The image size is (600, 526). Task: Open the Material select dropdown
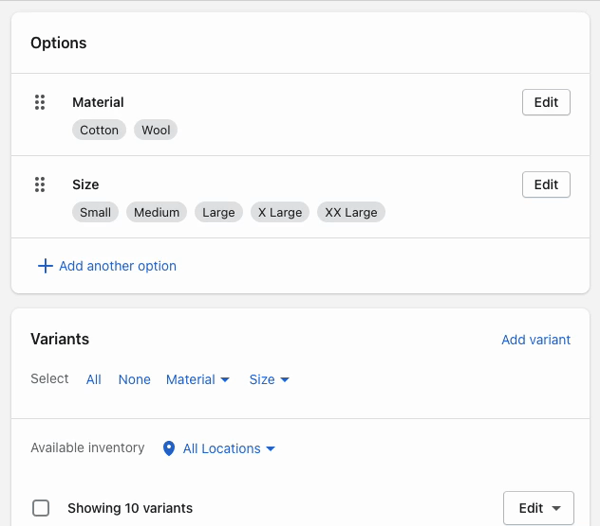(197, 379)
